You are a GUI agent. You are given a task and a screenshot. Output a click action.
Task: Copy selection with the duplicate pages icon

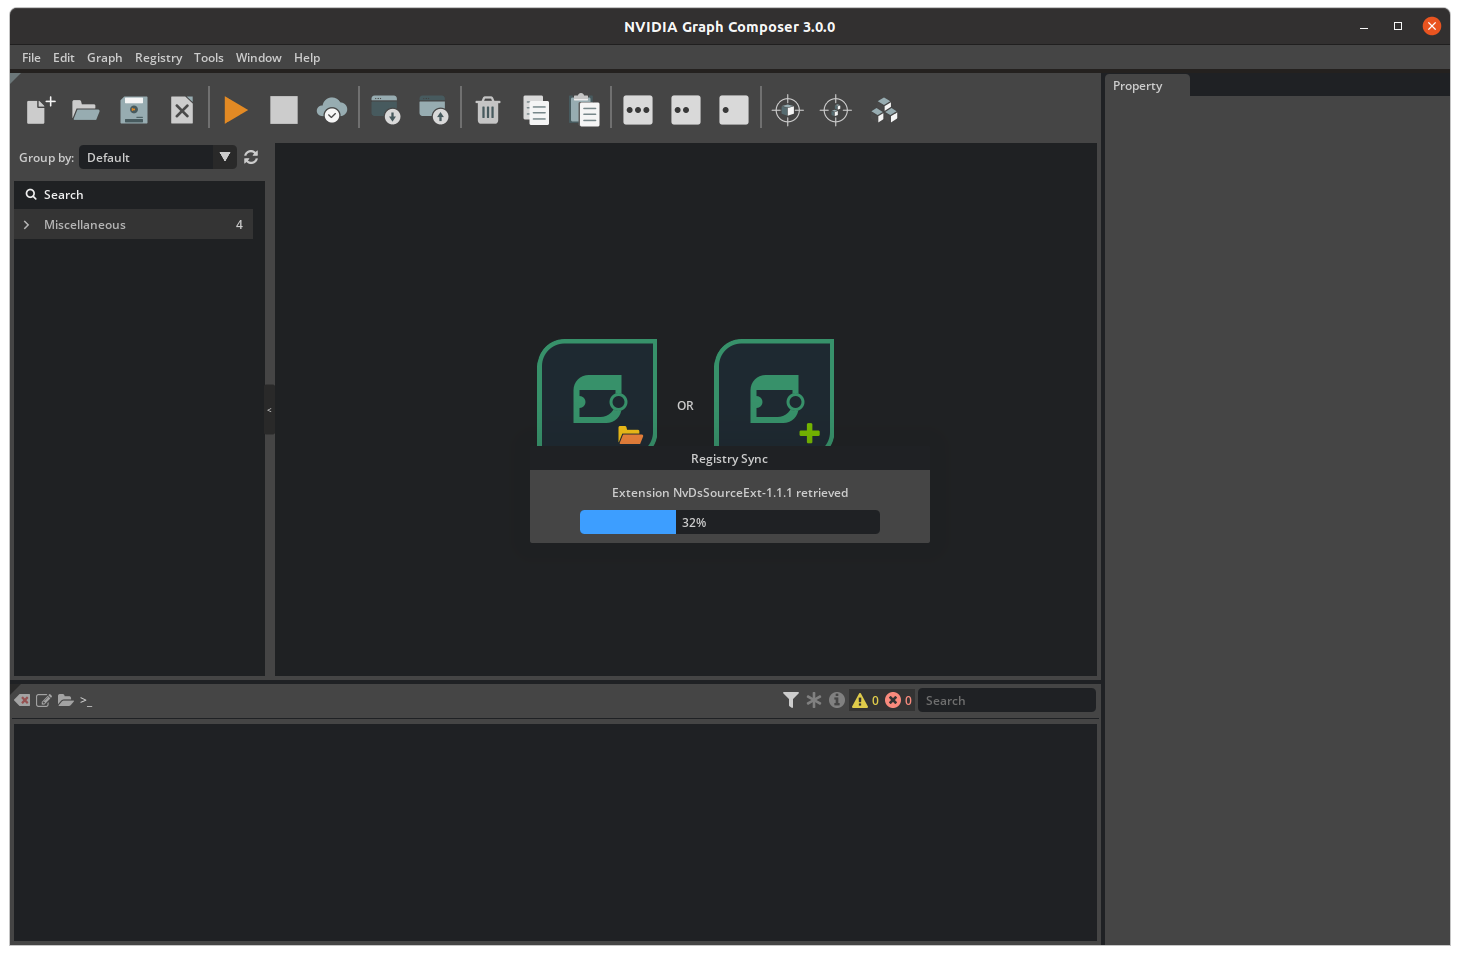coord(536,110)
